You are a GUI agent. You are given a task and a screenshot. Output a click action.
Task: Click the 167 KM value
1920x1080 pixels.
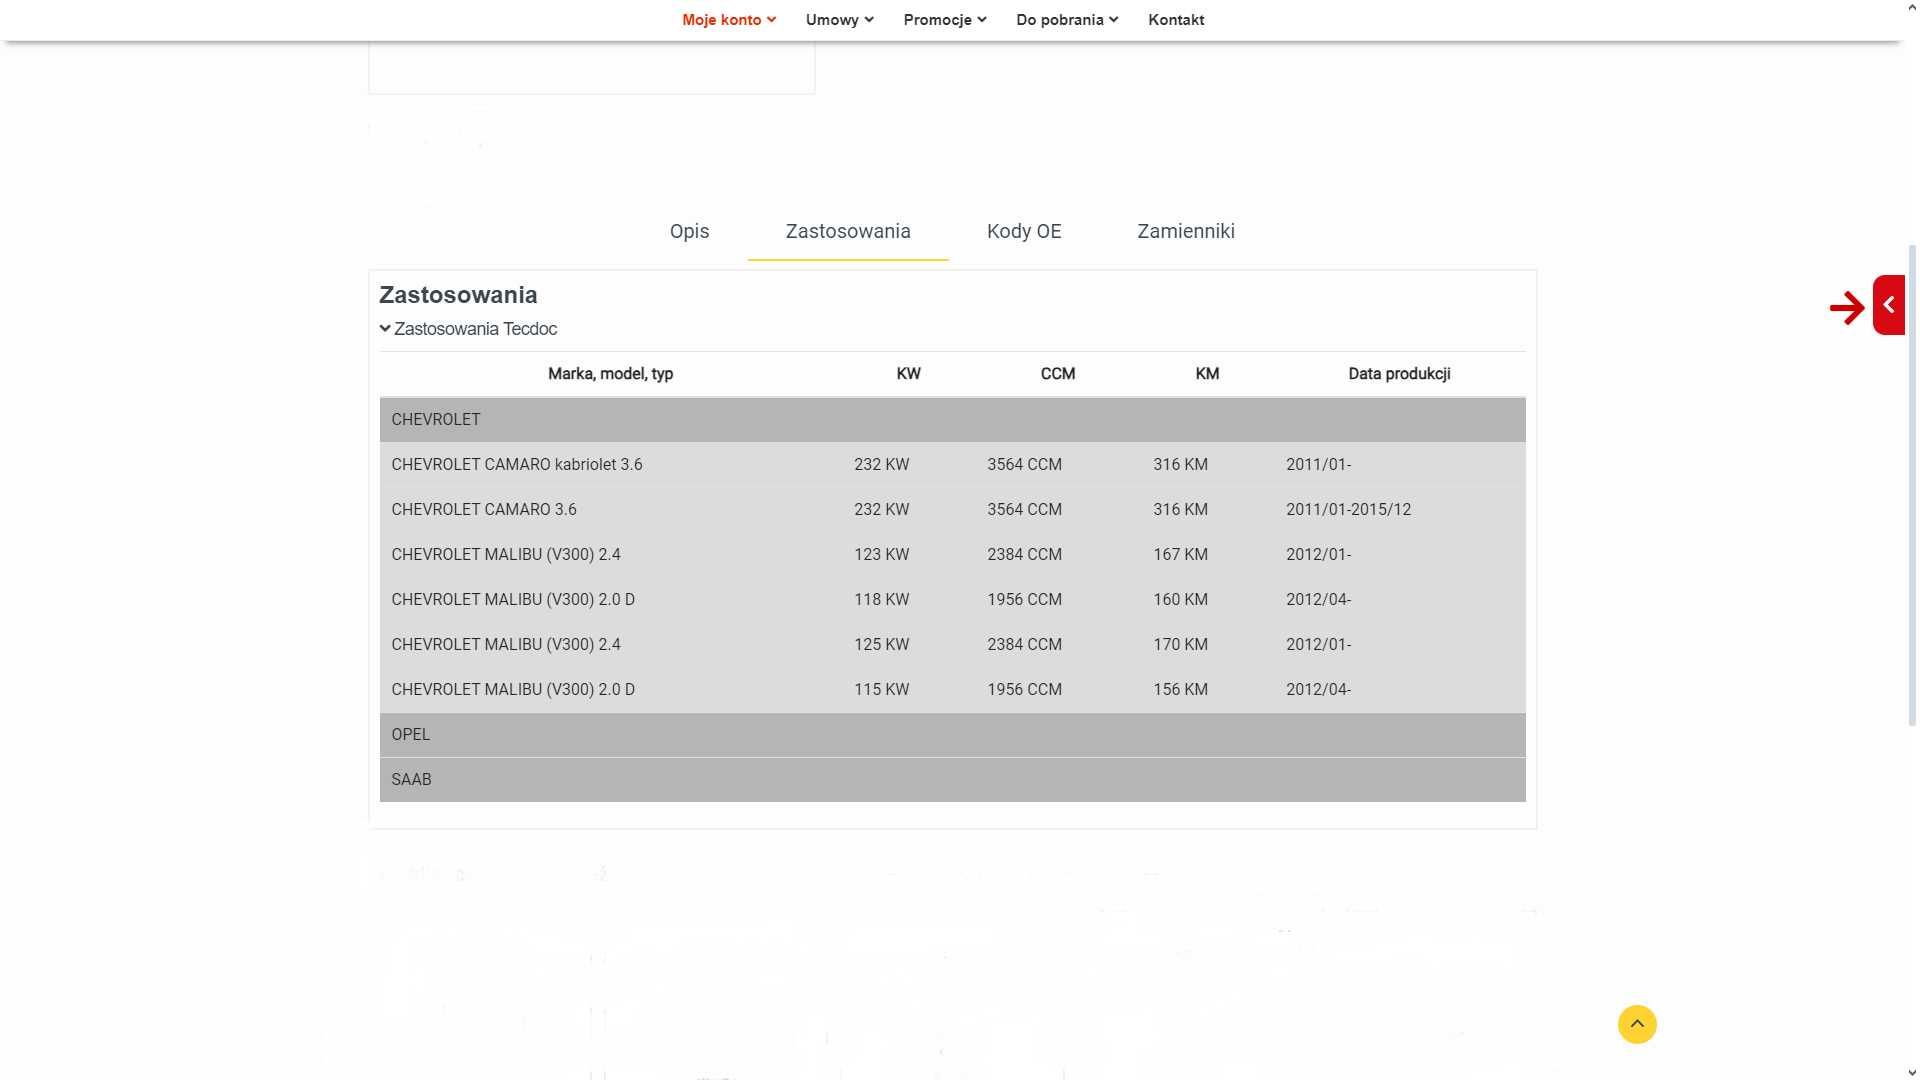pos(1180,554)
